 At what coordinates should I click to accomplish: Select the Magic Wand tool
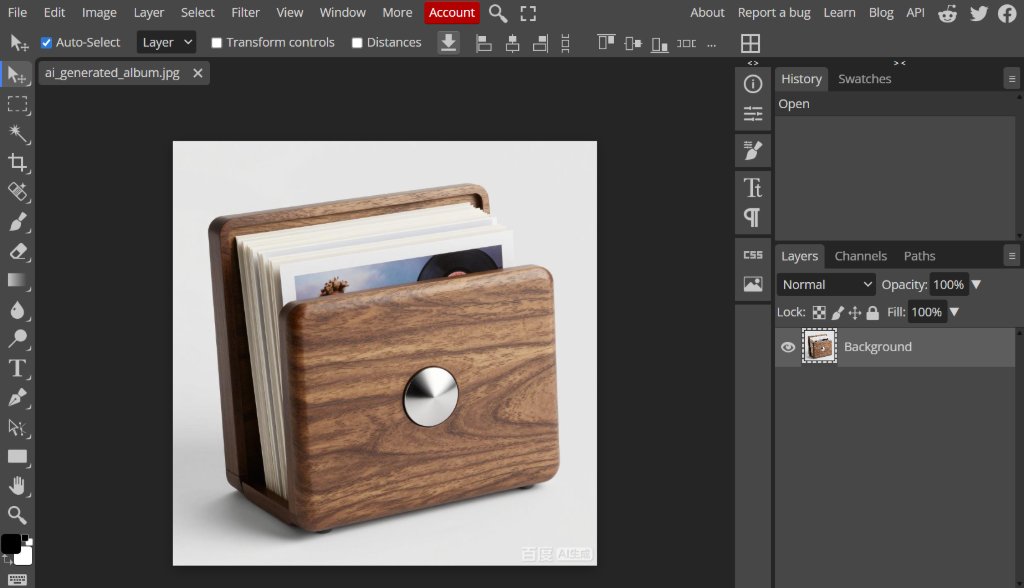click(17, 133)
